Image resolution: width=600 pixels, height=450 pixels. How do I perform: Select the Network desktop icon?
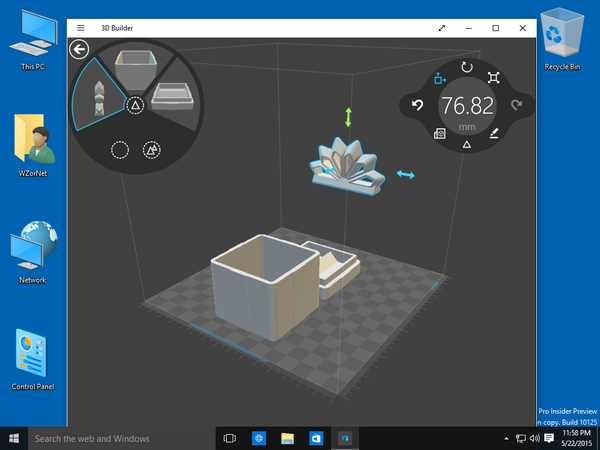tap(33, 253)
